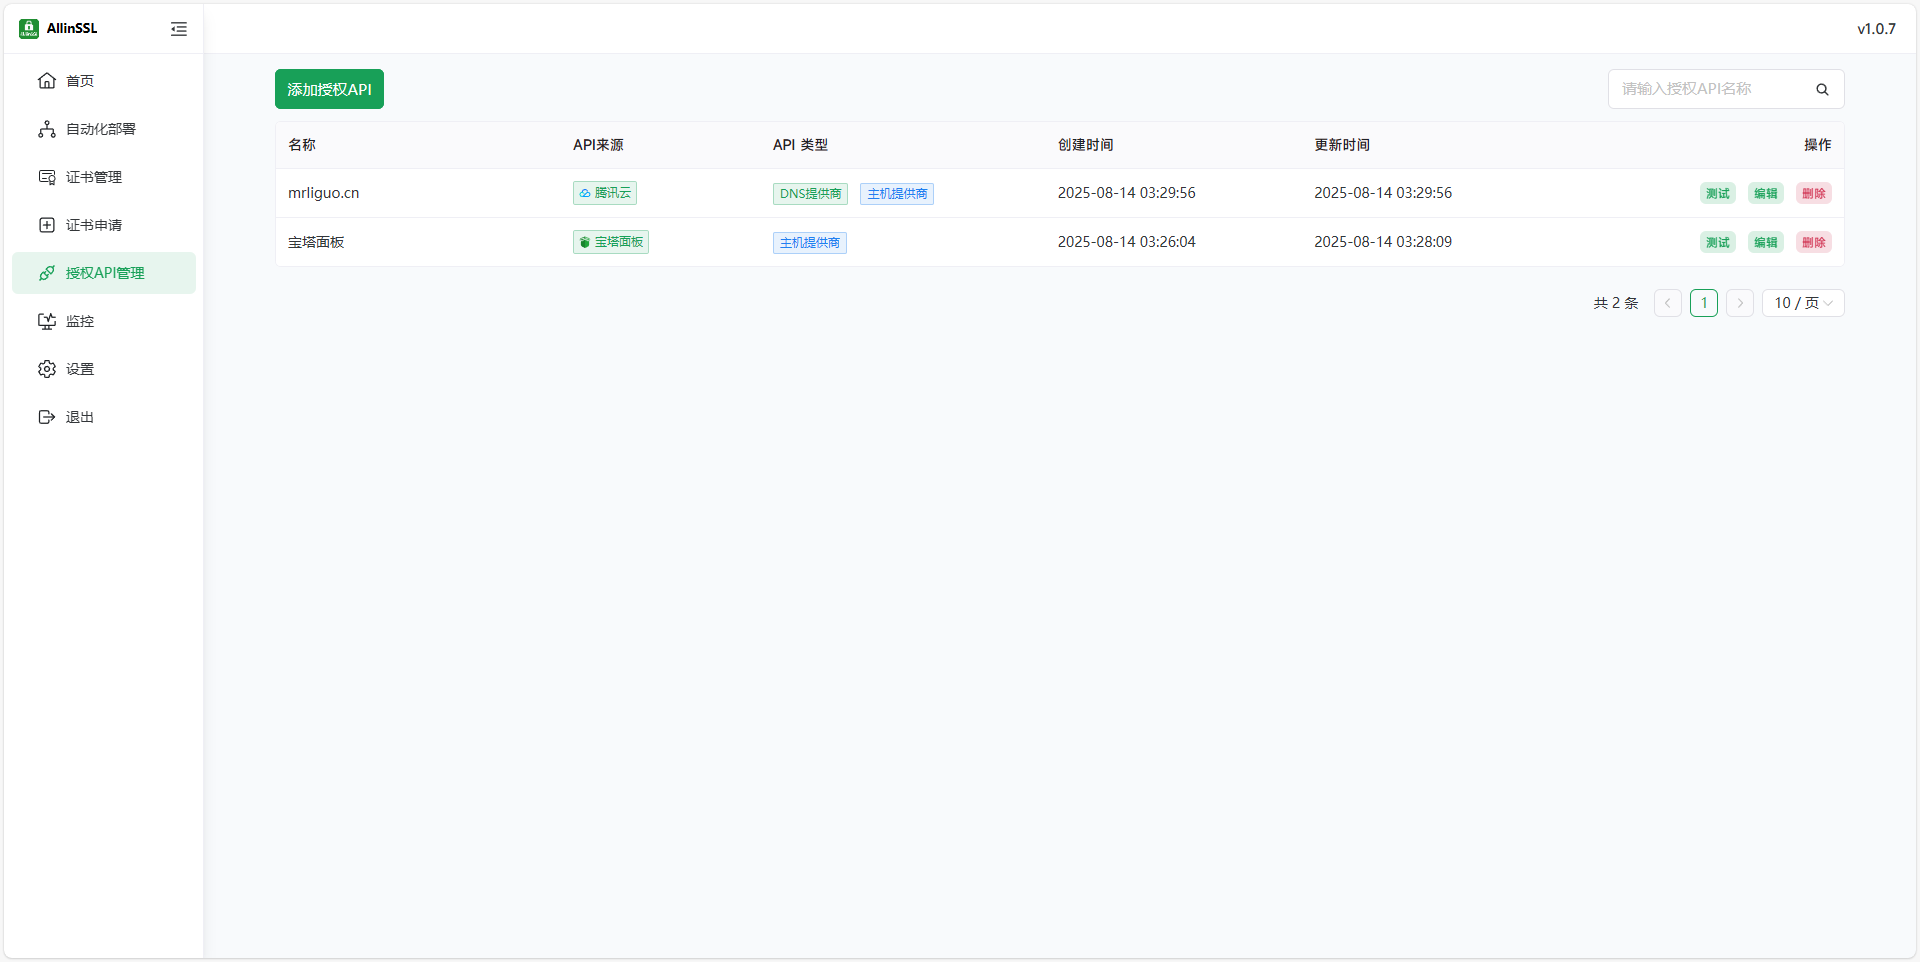Viewport: 1920px width, 962px height.
Task: Go to the next page arrow
Action: pos(1740,303)
